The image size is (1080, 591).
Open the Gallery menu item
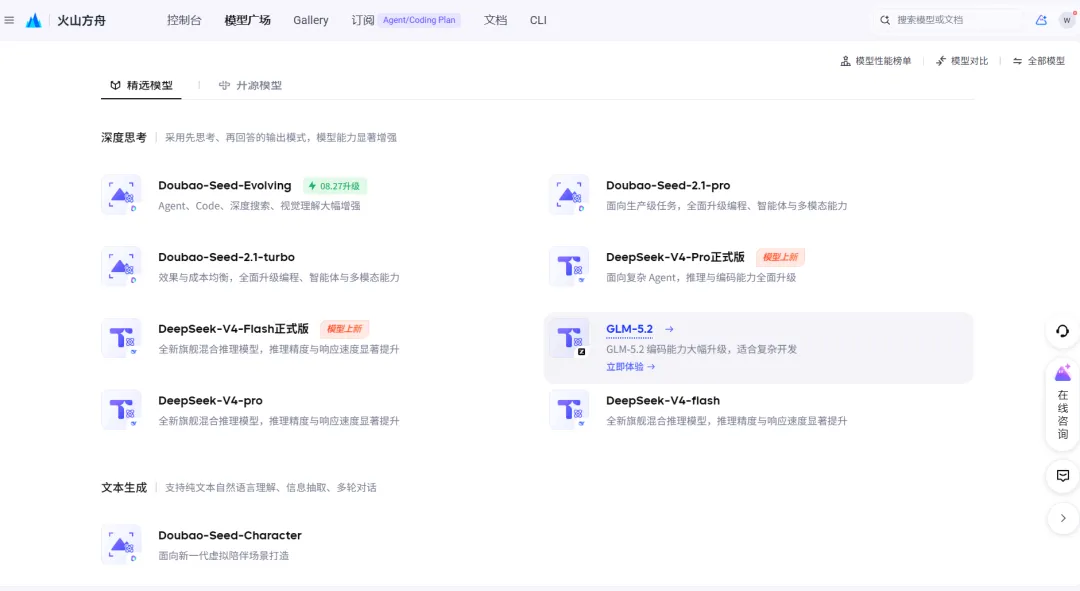click(x=311, y=20)
